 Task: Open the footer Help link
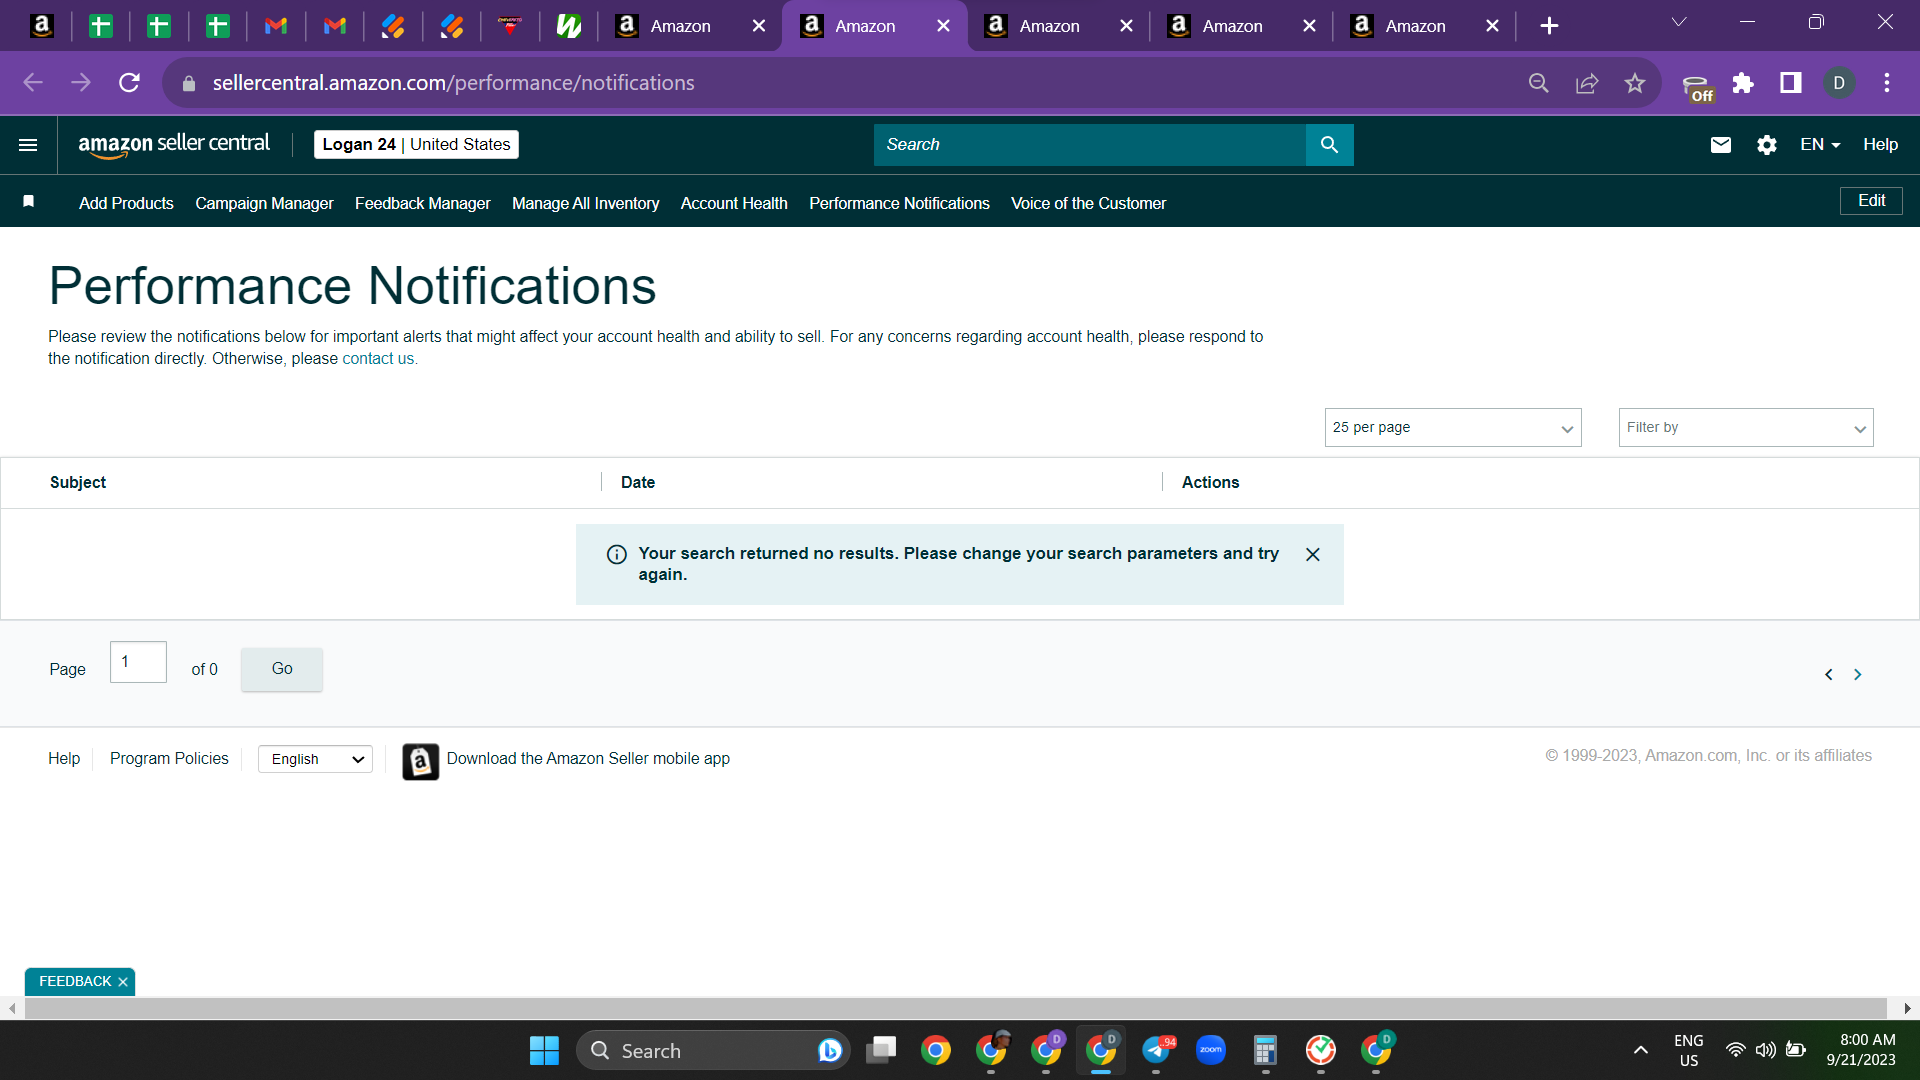[x=64, y=759]
